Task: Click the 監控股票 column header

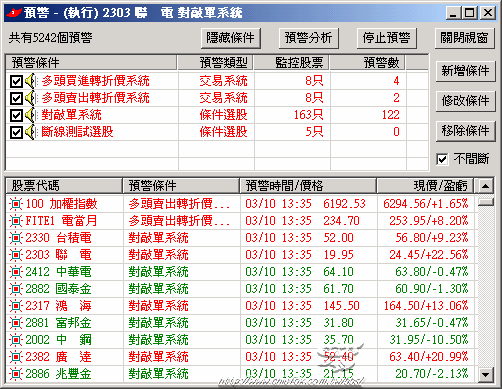Action: click(x=292, y=62)
